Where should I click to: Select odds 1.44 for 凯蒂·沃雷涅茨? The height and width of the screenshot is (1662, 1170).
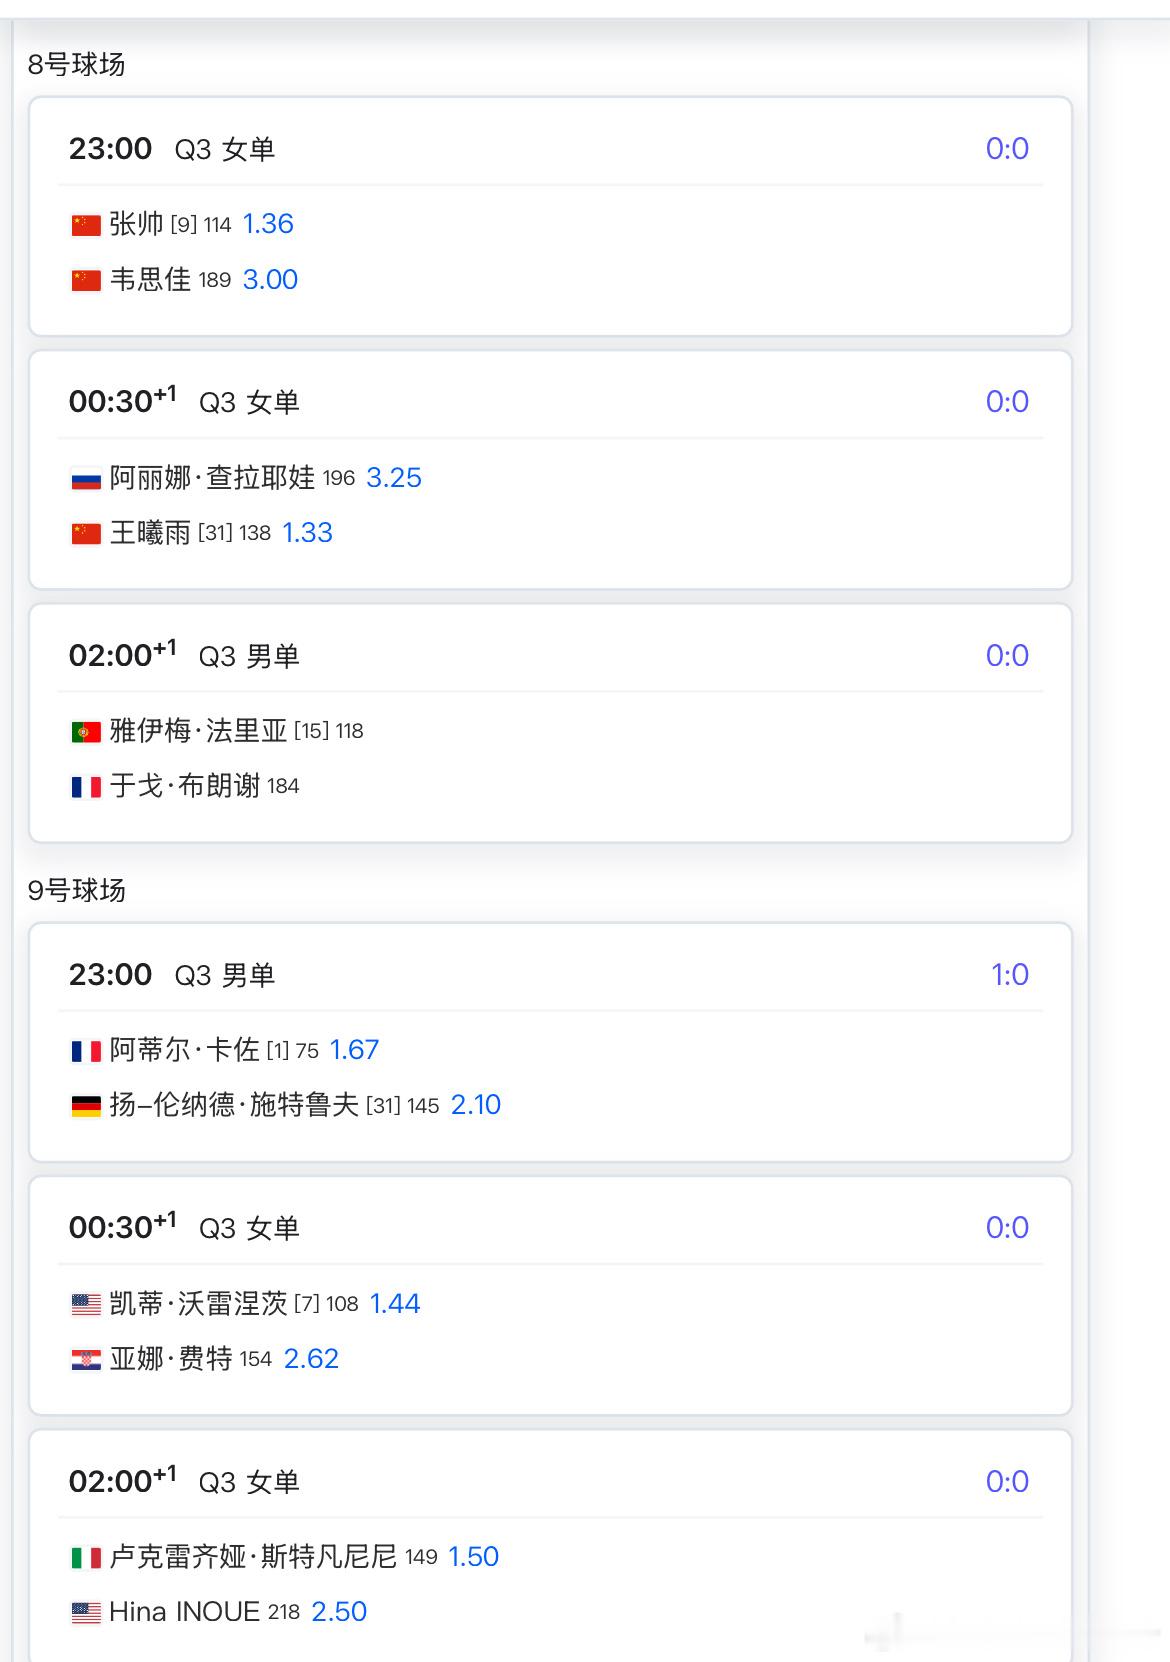(395, 1304)
